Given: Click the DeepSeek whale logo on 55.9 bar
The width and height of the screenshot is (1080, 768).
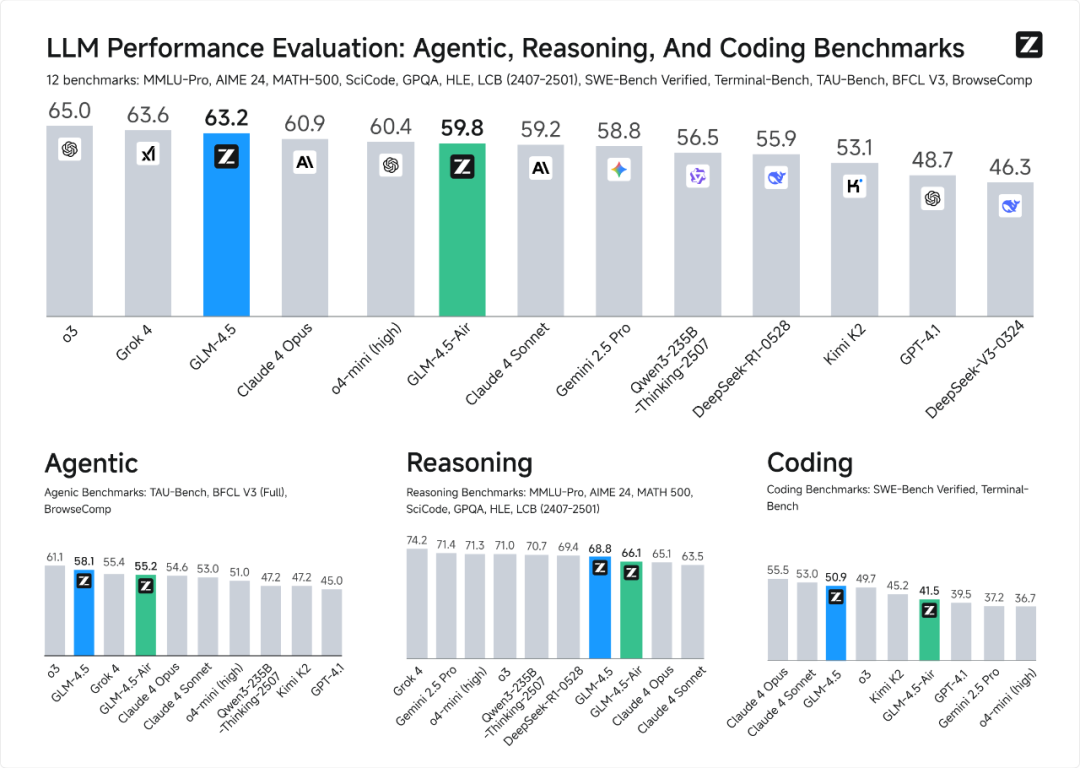Looking at the screenshot, I should pos(776,178).
